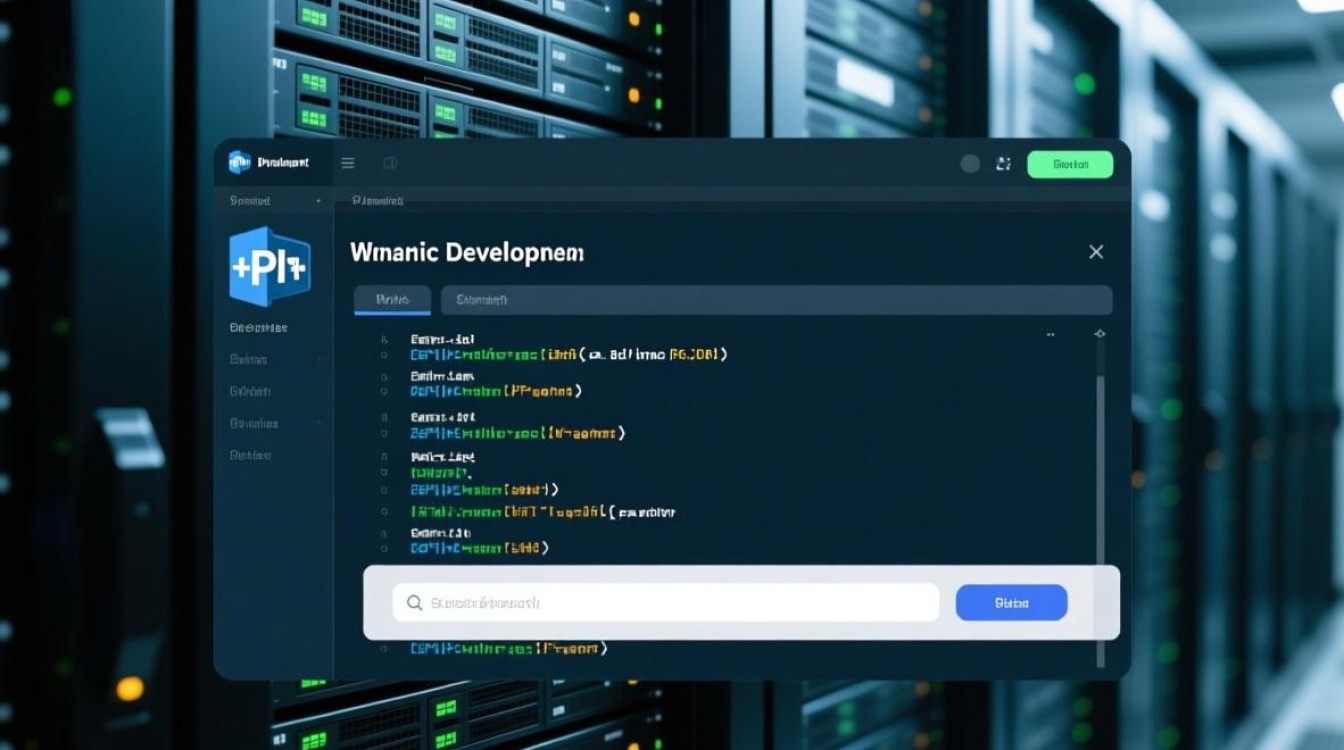This screenshot has width=1344, height=750.
Task: Select the first code line ending in yellow text
Action: point(568,354)
